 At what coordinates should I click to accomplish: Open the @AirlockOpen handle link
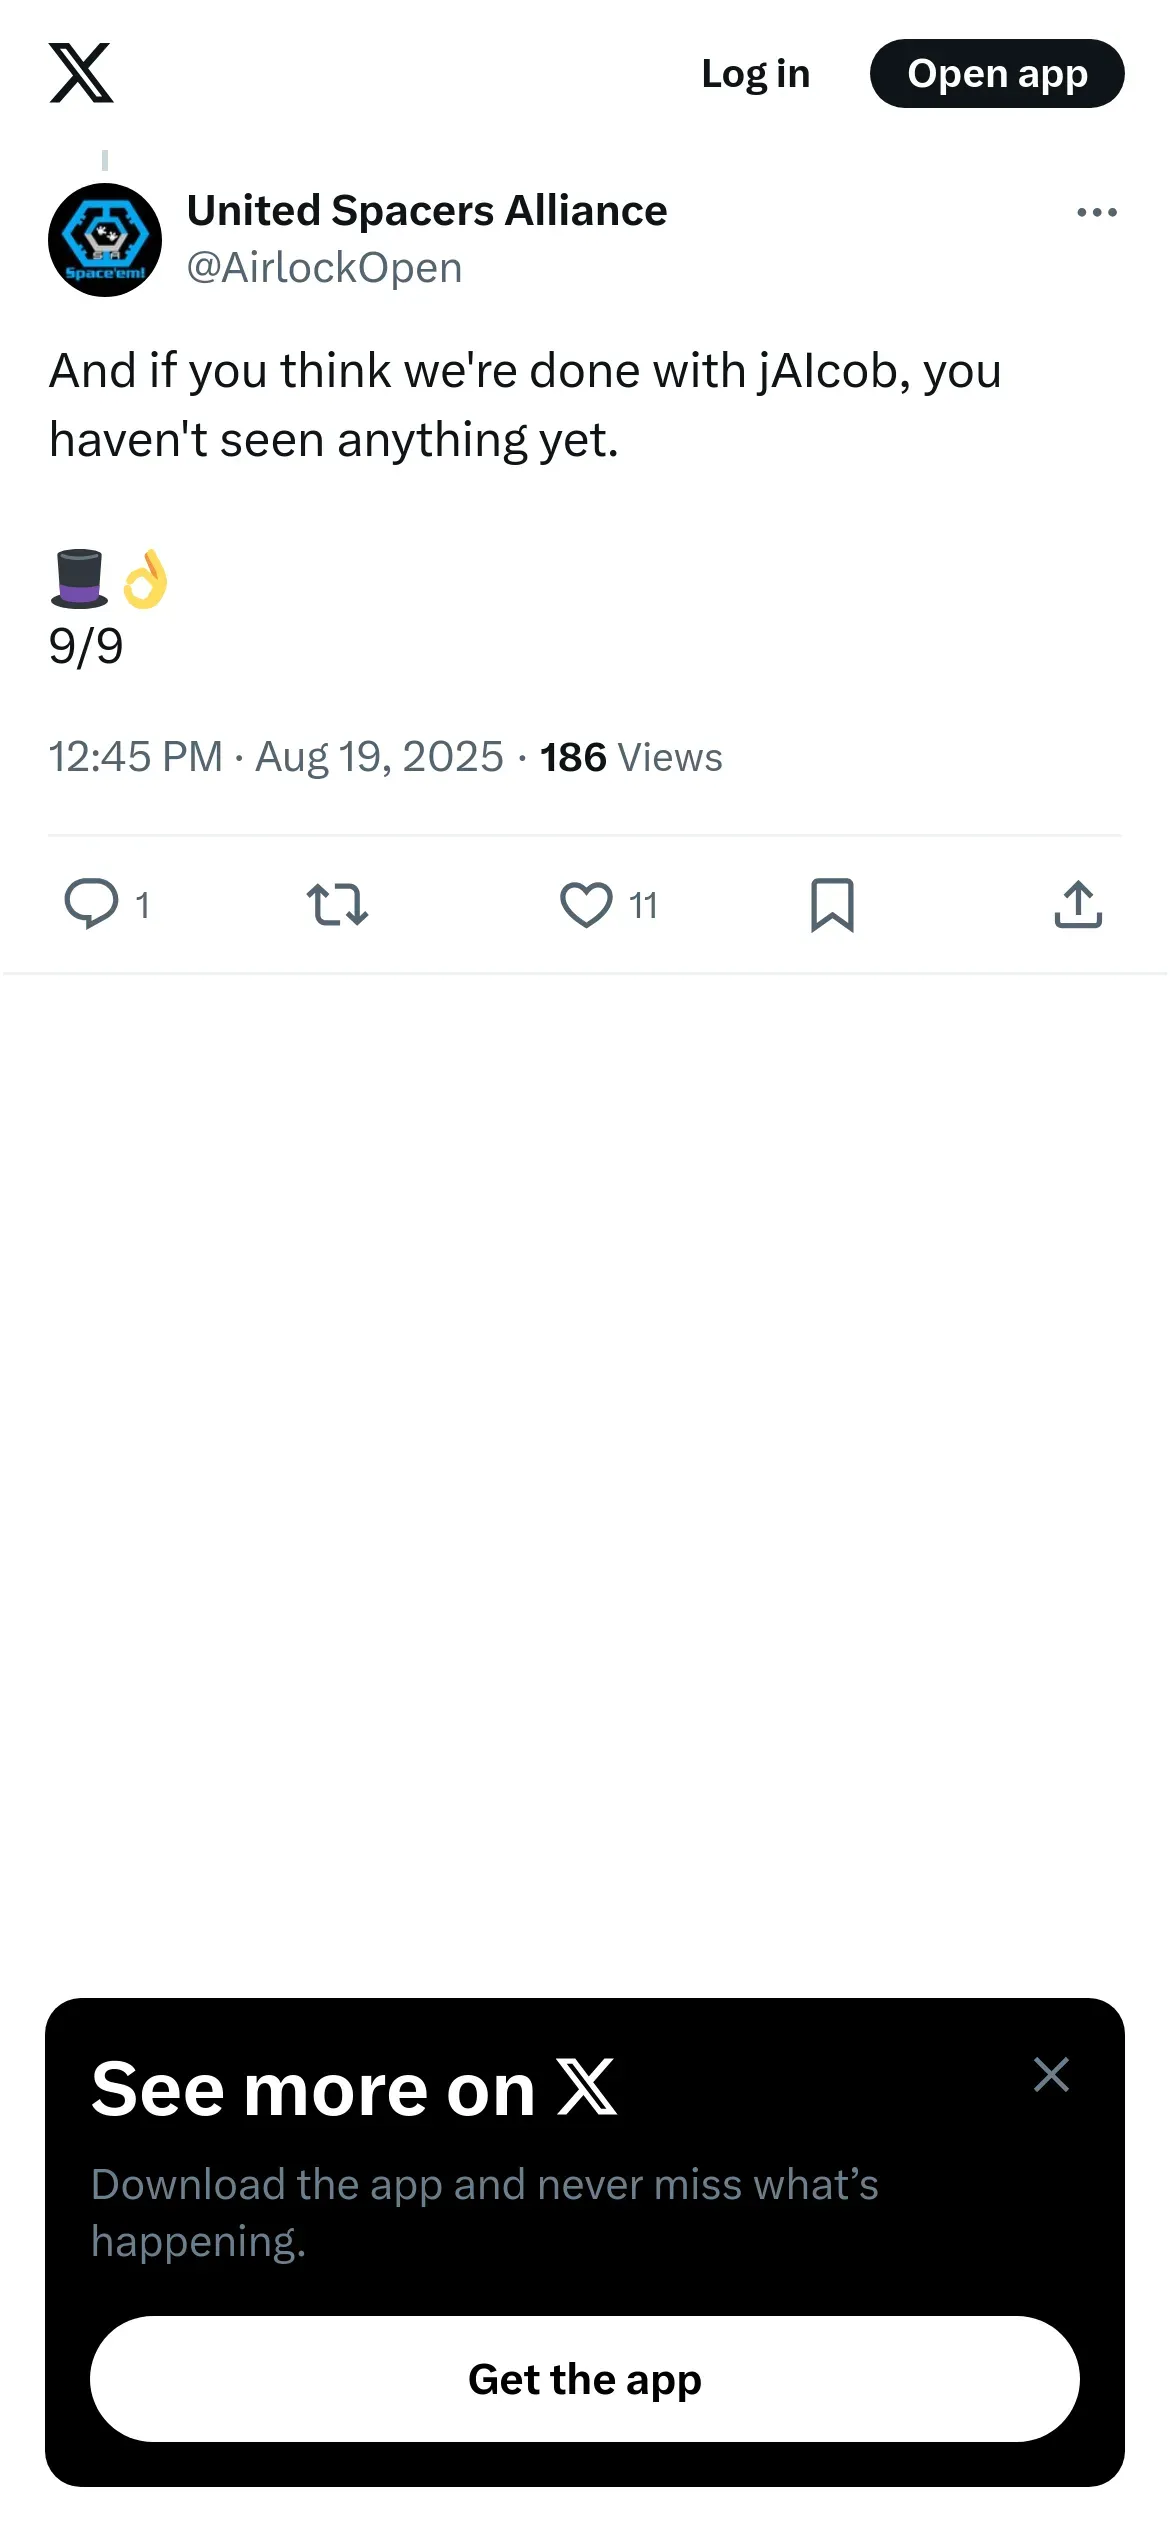click(x=324, y=268)
